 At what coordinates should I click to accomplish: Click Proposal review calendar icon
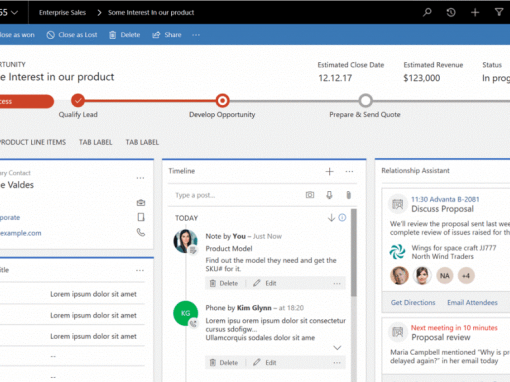(398, 332)
